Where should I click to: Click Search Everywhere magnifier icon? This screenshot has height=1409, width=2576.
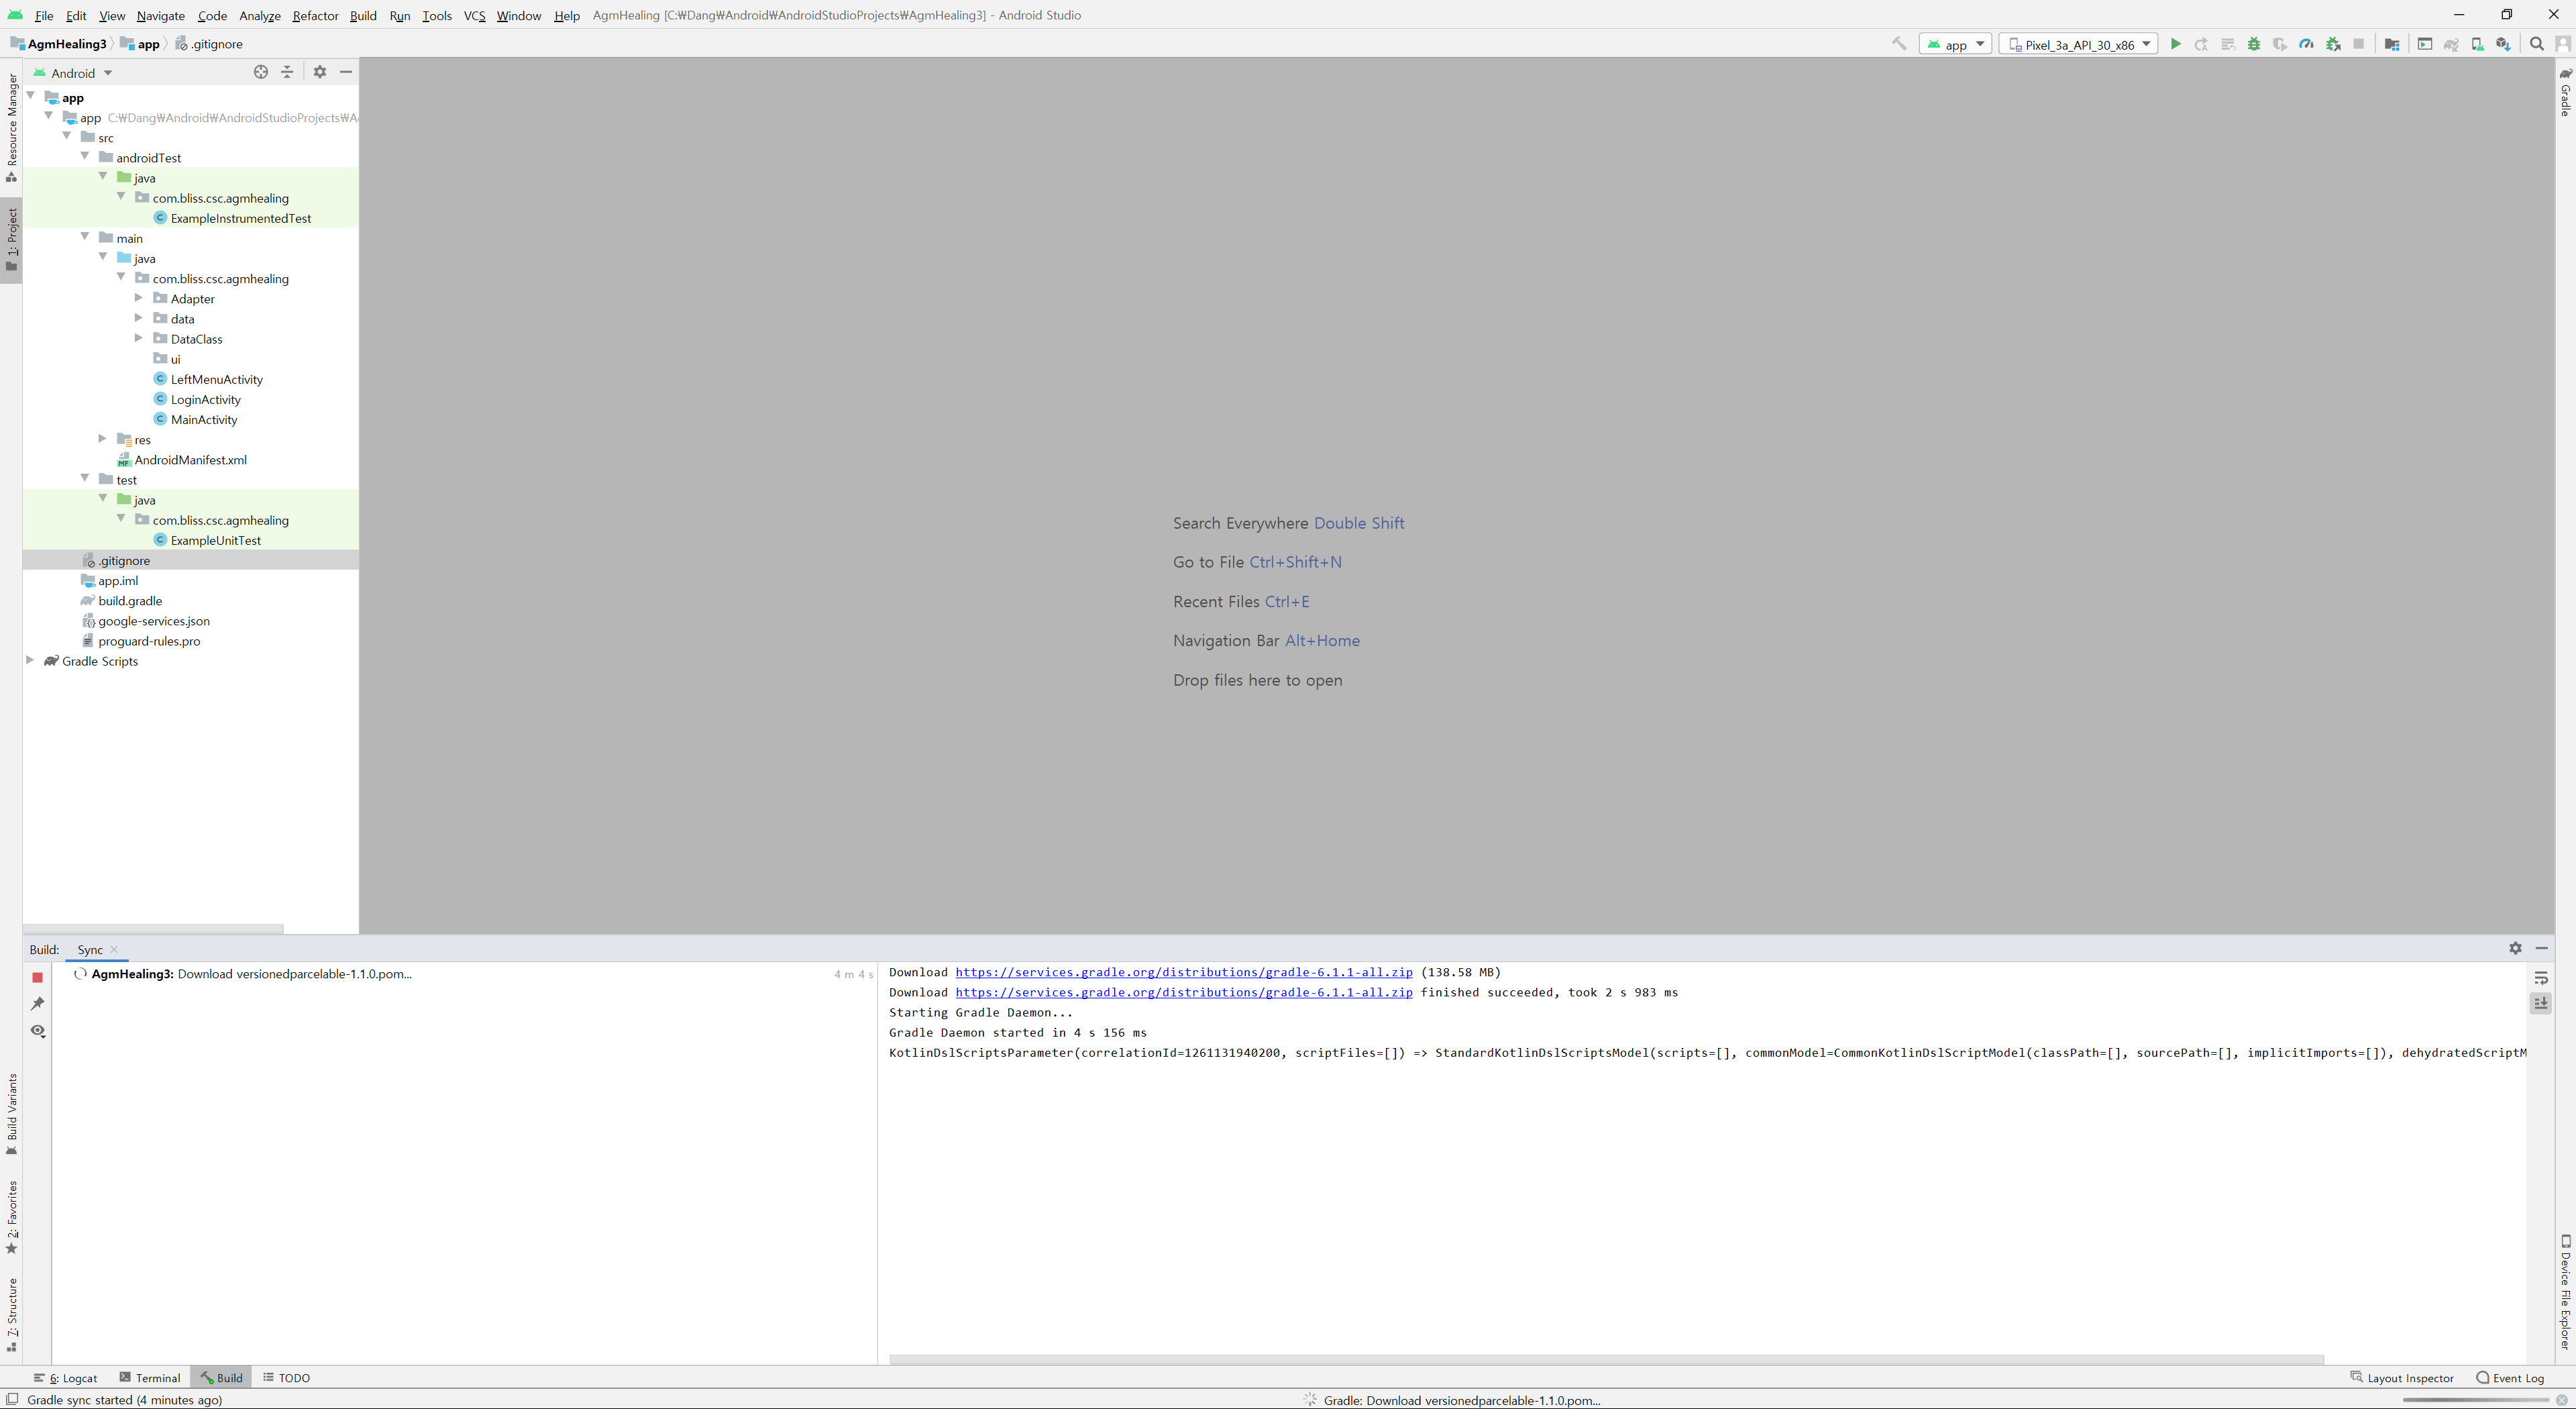point(2536,44)
